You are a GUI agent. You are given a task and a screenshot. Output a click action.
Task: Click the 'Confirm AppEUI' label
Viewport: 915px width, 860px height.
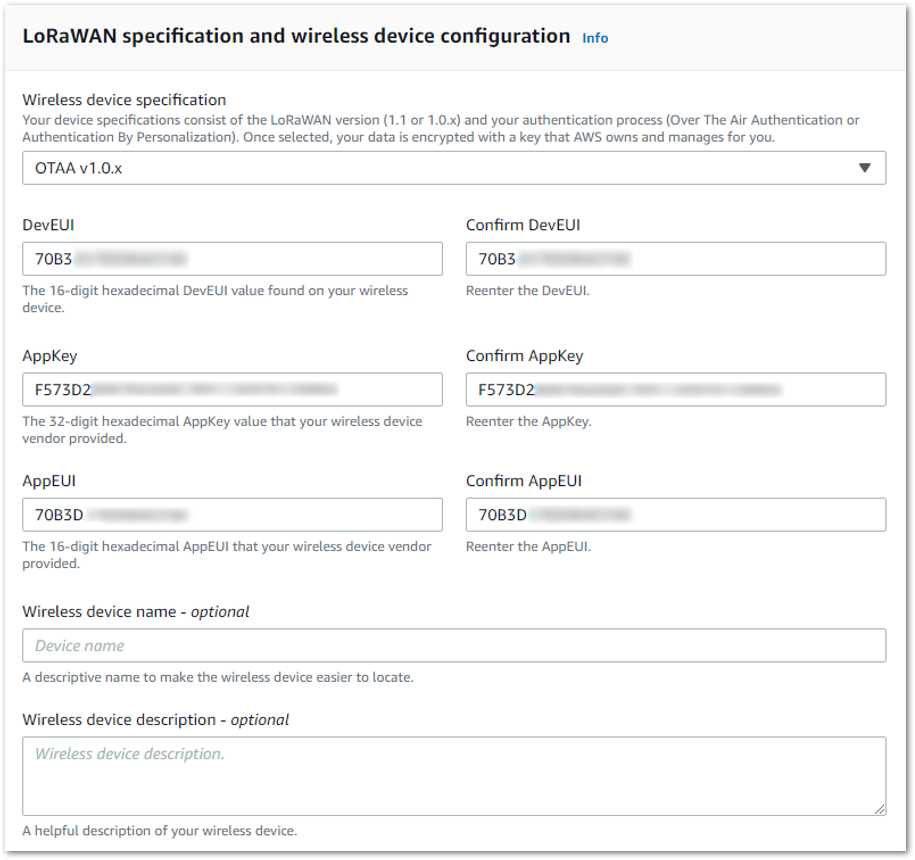coord(523,481)
